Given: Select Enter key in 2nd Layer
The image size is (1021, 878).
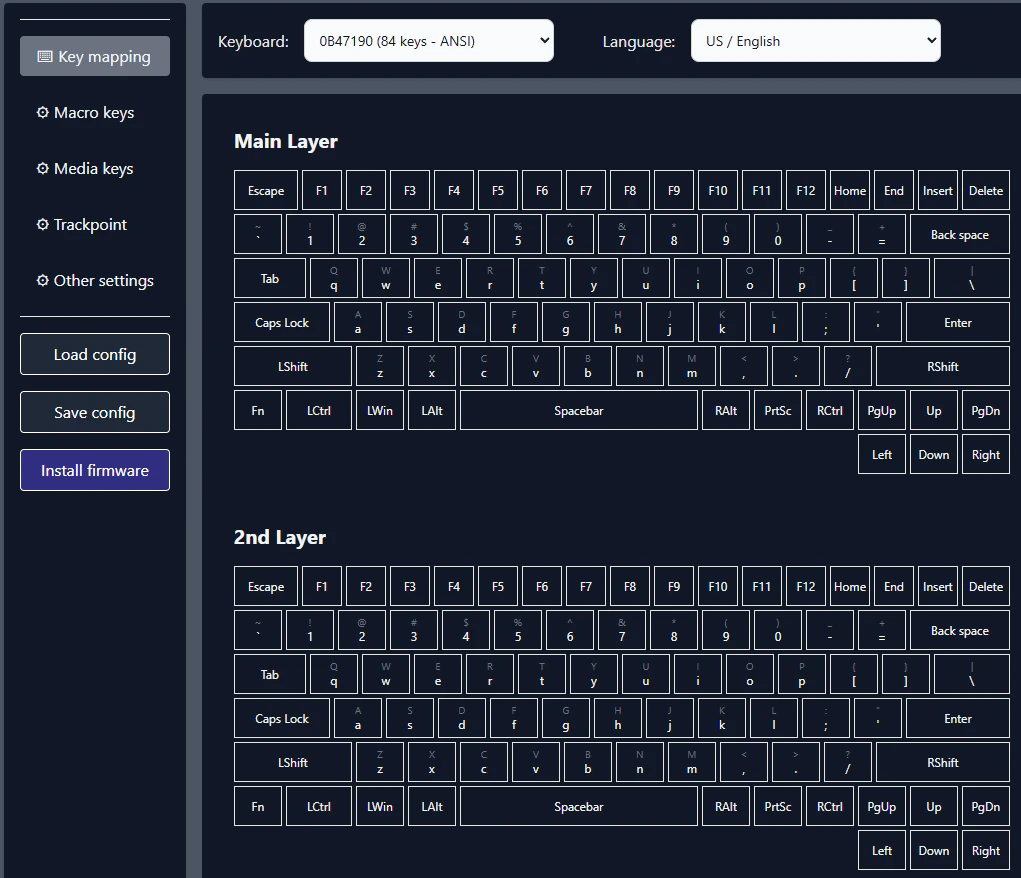Looking at the screenshot, I should pos(958,718).
